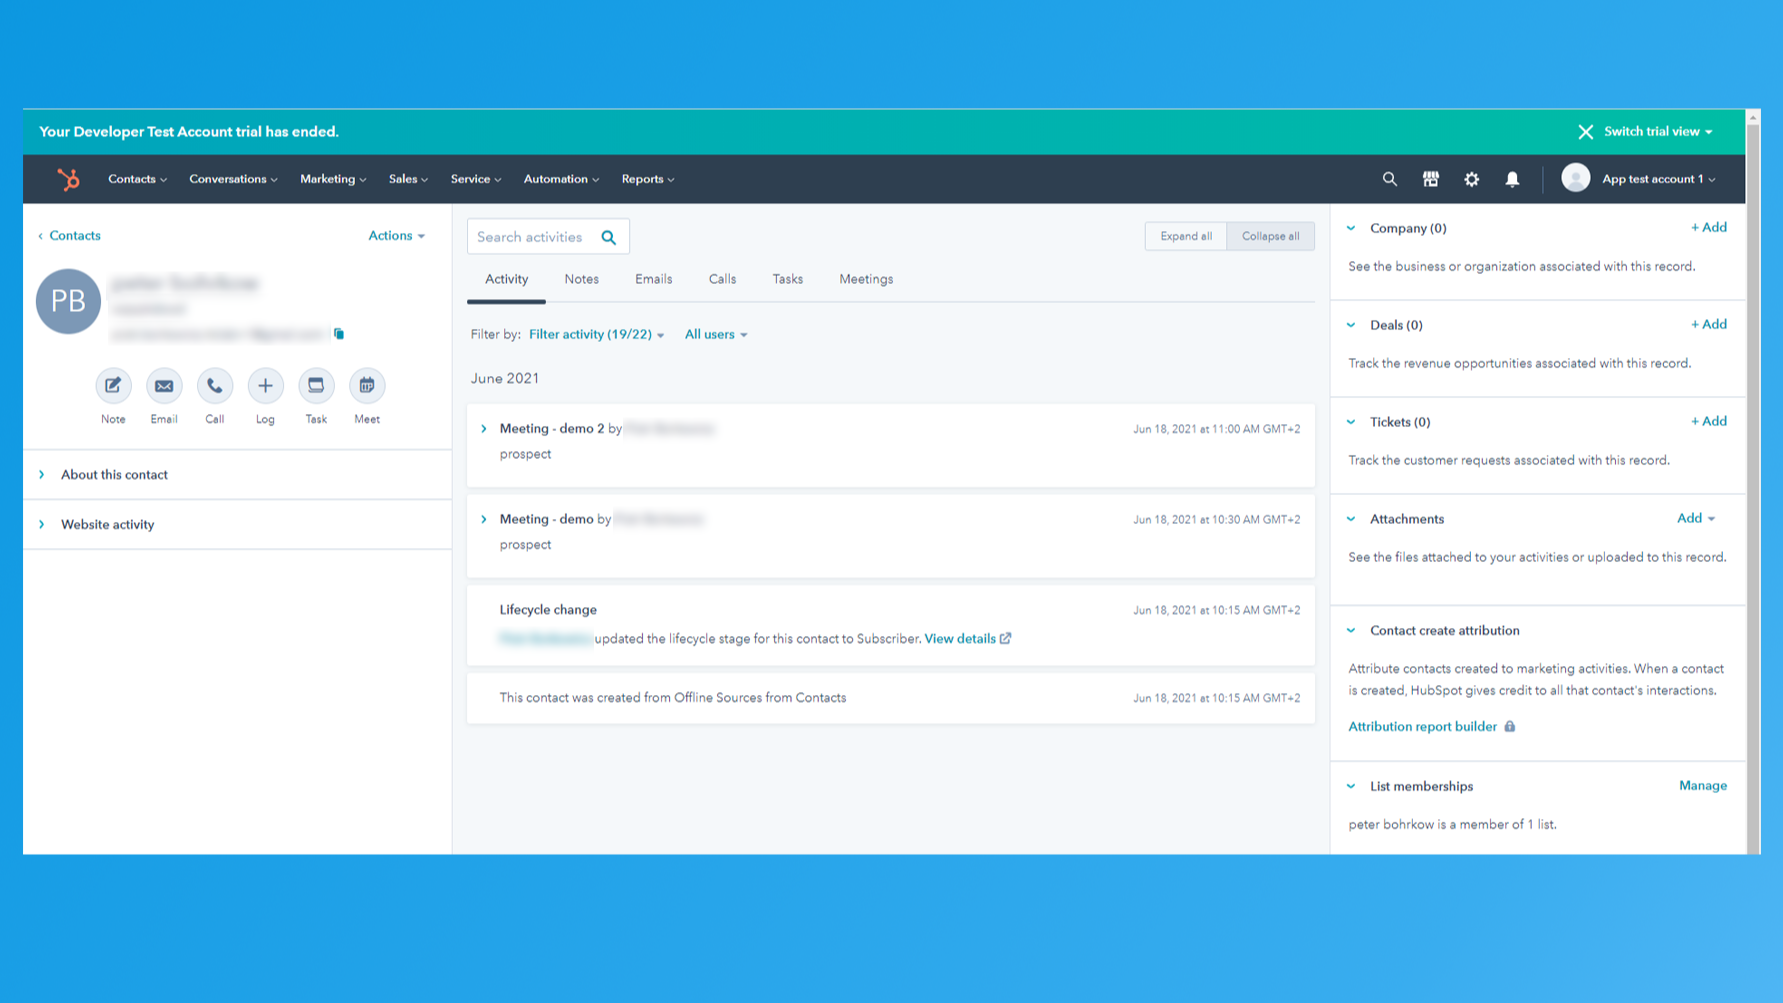Open View details on the Lifecycle change
The image size is (1783, 1003).
[x=960, y=638]
